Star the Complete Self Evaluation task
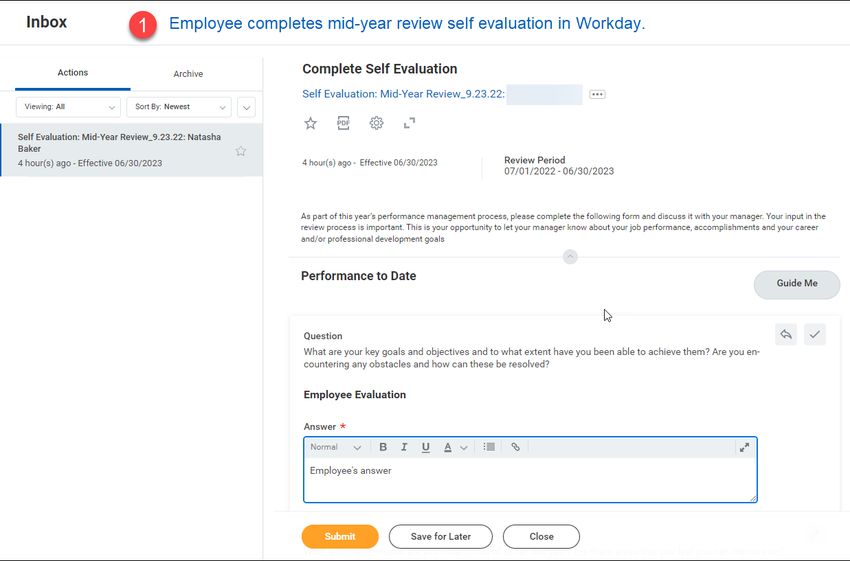This screenshot has height=561, width=850. pos(310,123)
